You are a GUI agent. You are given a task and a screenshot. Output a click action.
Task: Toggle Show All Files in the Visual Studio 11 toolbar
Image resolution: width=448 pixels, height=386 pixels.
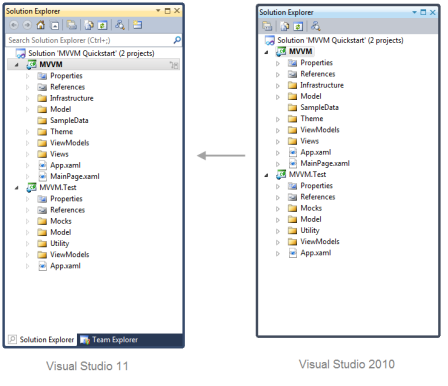pyautogui.click(x=89, y=25)
